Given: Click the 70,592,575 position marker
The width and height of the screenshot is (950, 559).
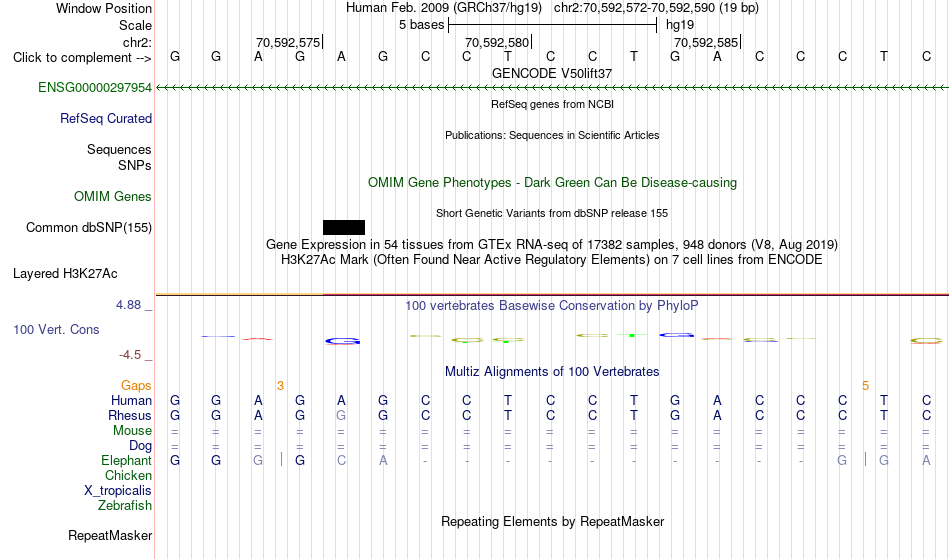Looking at the screenshot, I should [289, 42].
